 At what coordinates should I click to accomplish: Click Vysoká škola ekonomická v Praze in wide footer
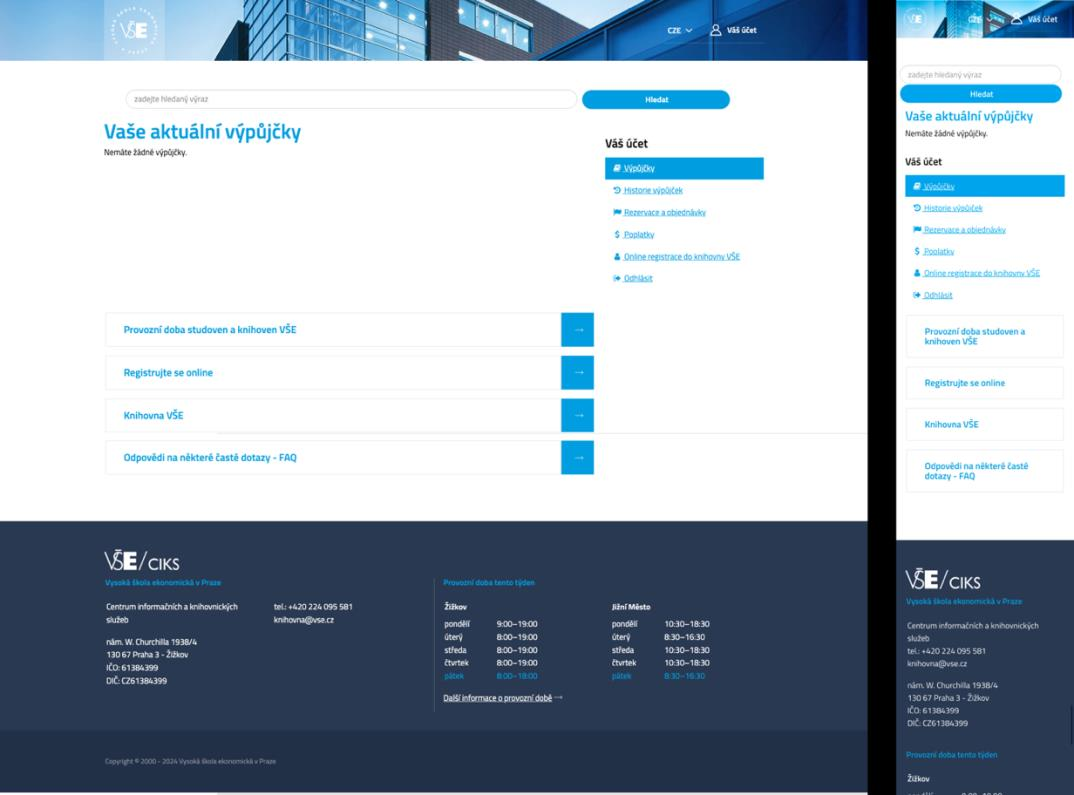[x=163, y=583]
